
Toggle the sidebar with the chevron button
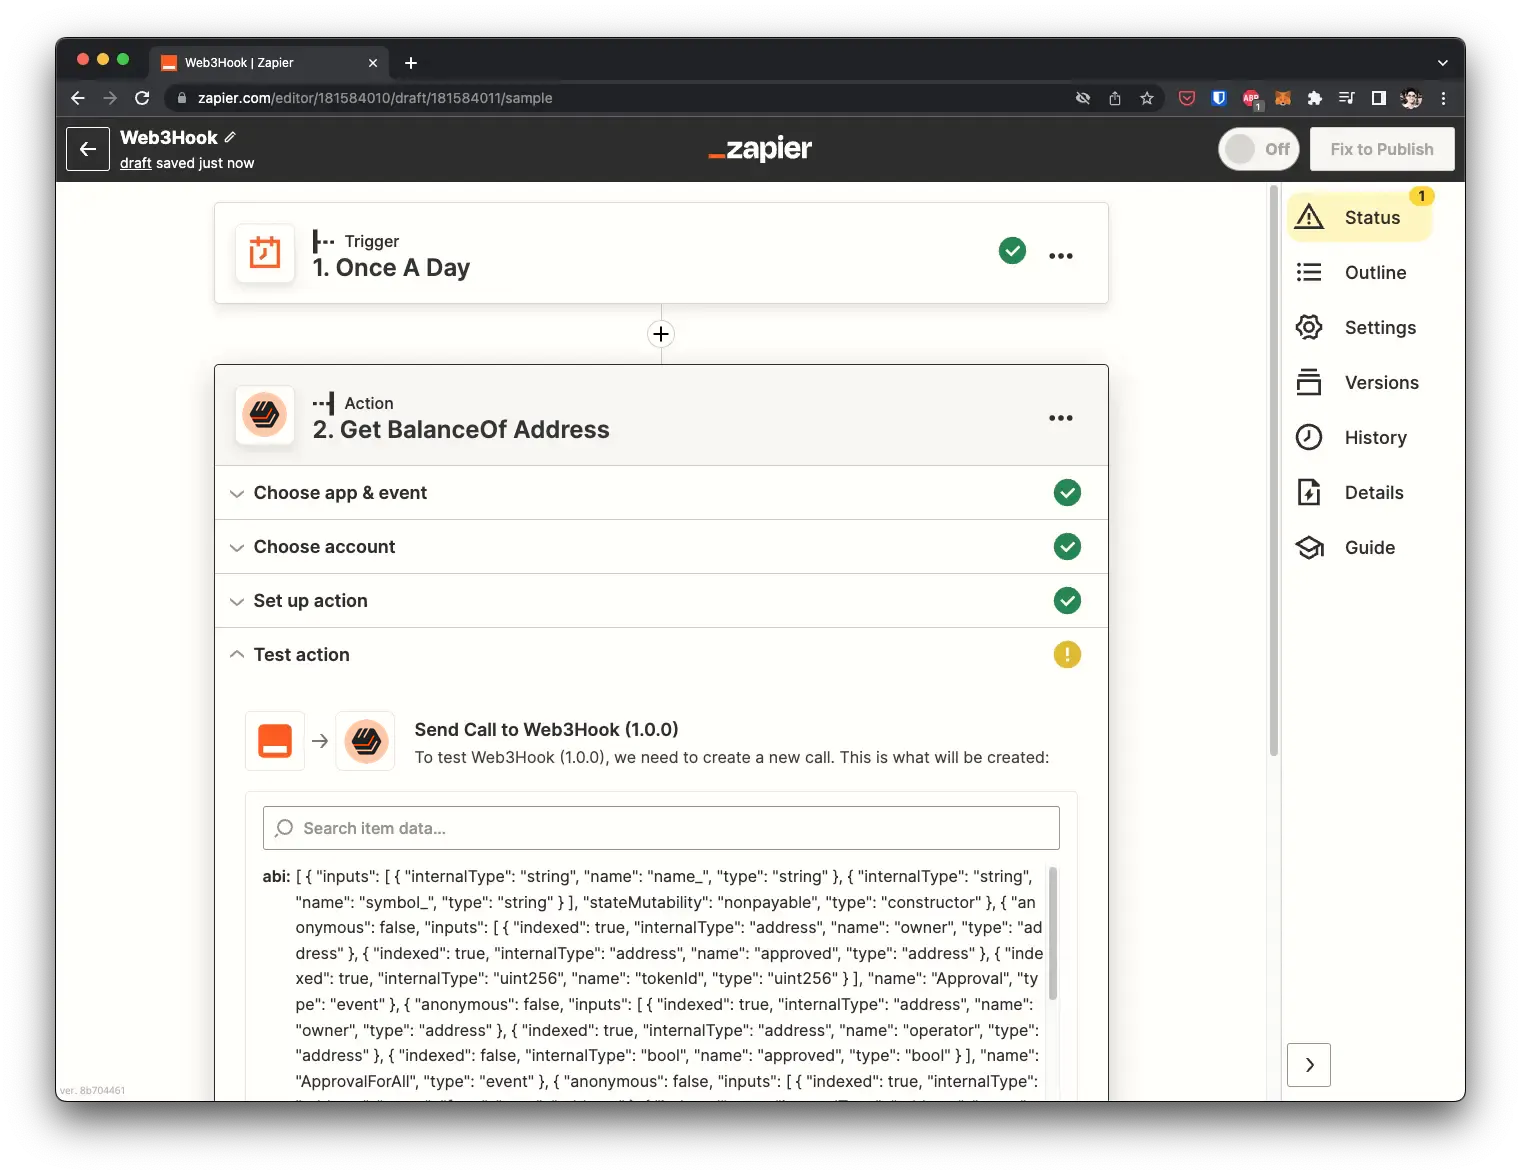pos(1309,1065)
